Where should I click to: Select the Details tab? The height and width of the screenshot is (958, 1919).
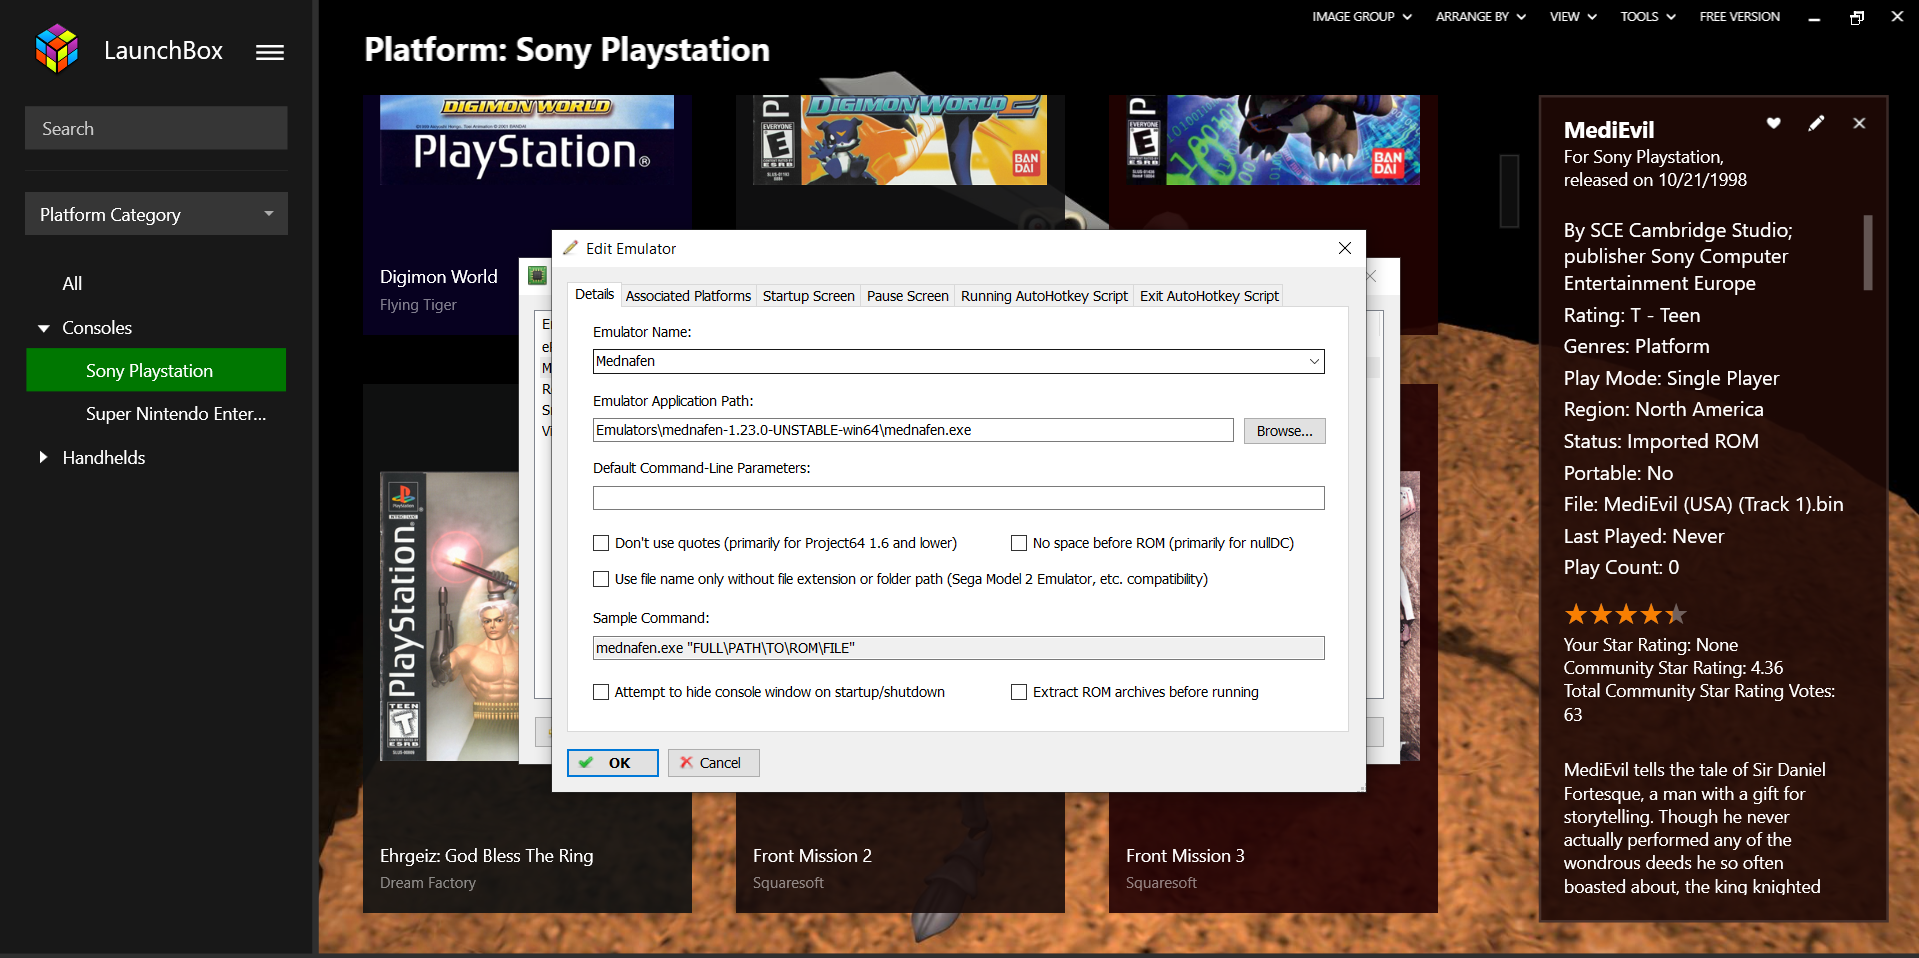point(594,294)
